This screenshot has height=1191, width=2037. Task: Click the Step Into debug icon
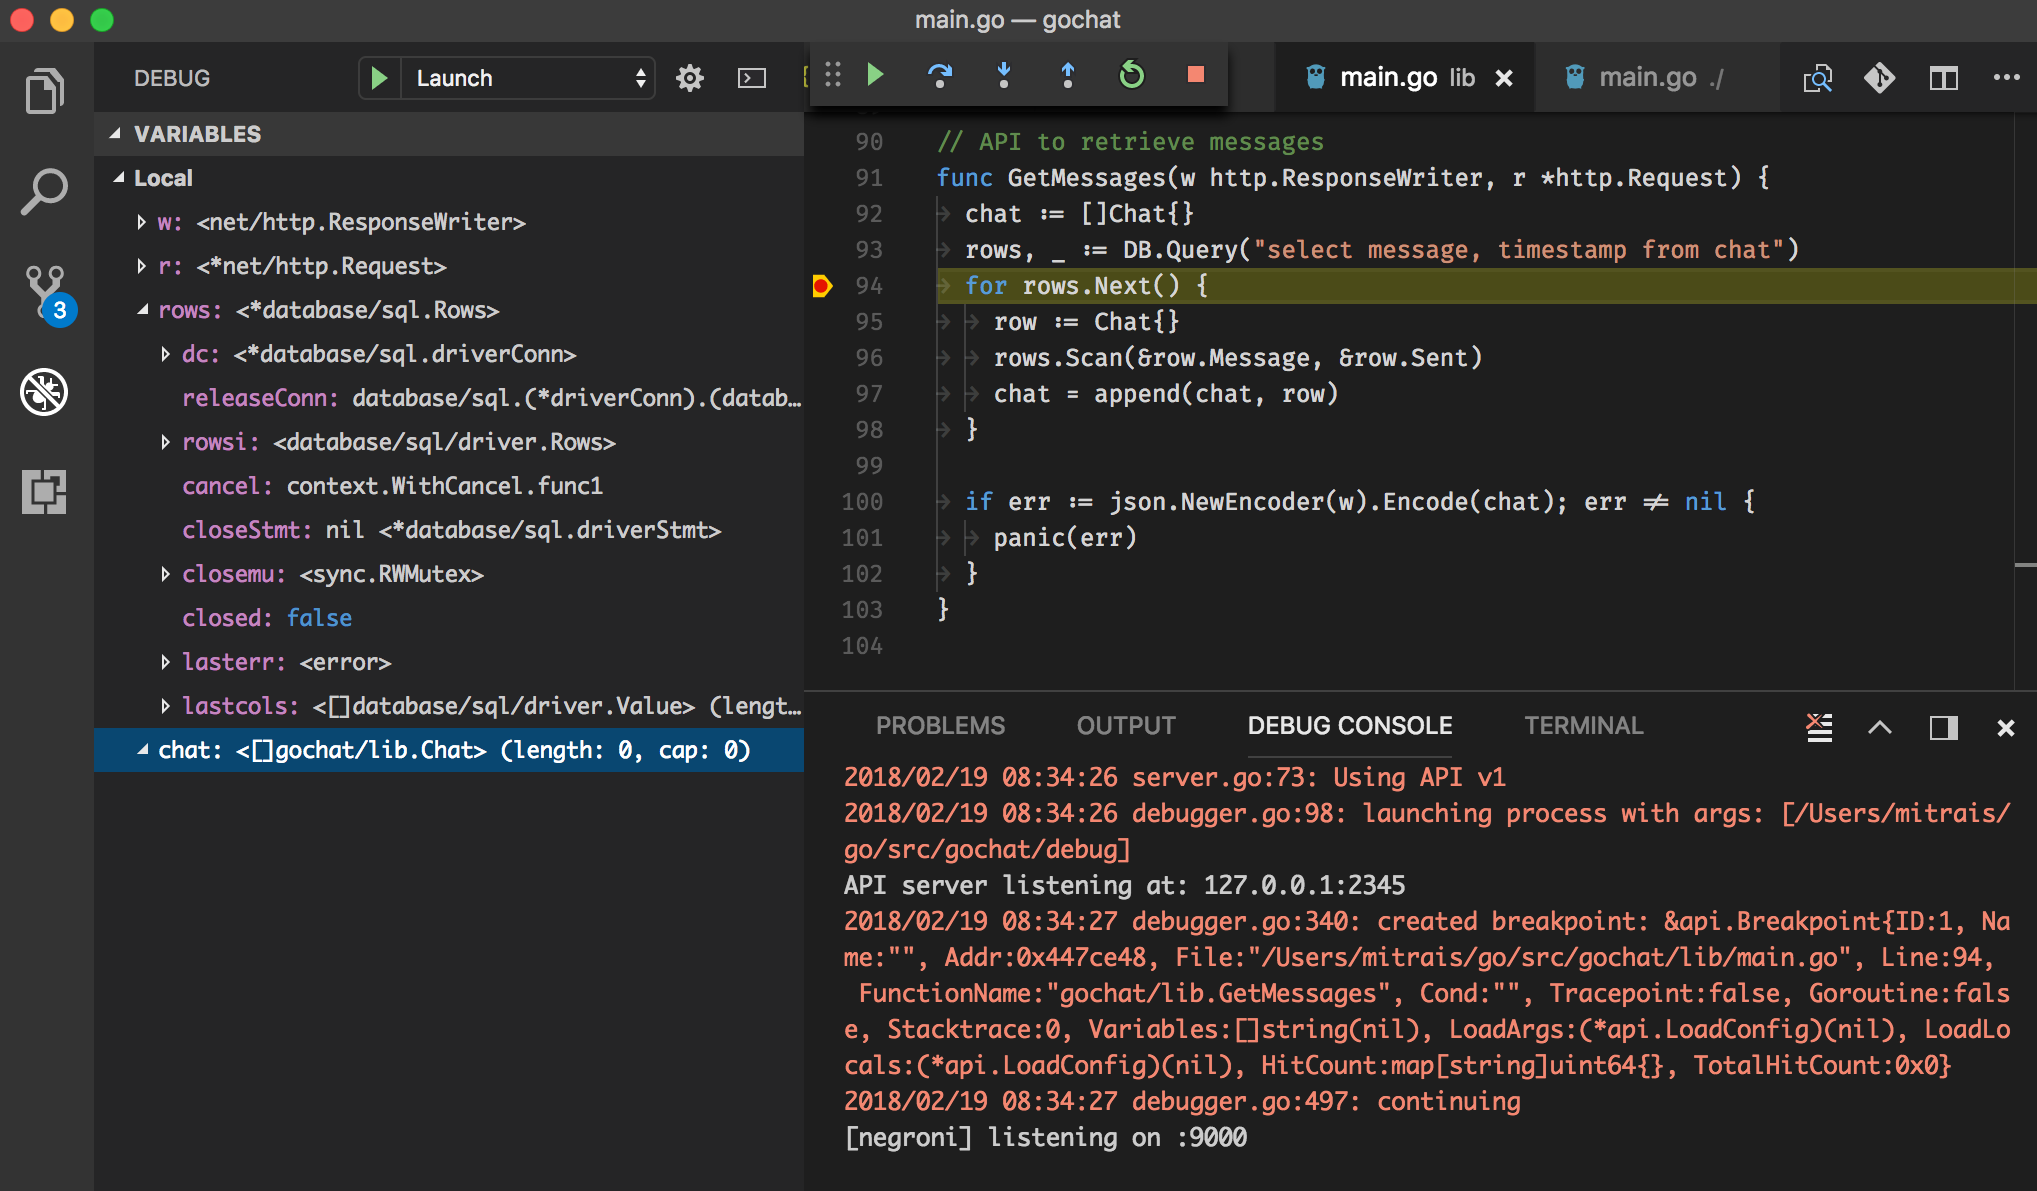1004,75
